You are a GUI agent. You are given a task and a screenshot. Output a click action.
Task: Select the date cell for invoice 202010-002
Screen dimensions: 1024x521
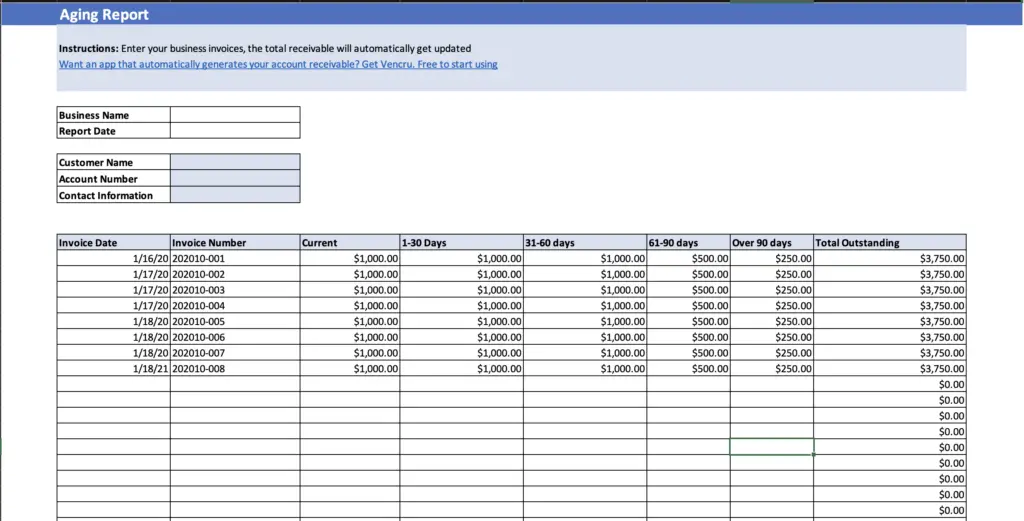(114, 274)
